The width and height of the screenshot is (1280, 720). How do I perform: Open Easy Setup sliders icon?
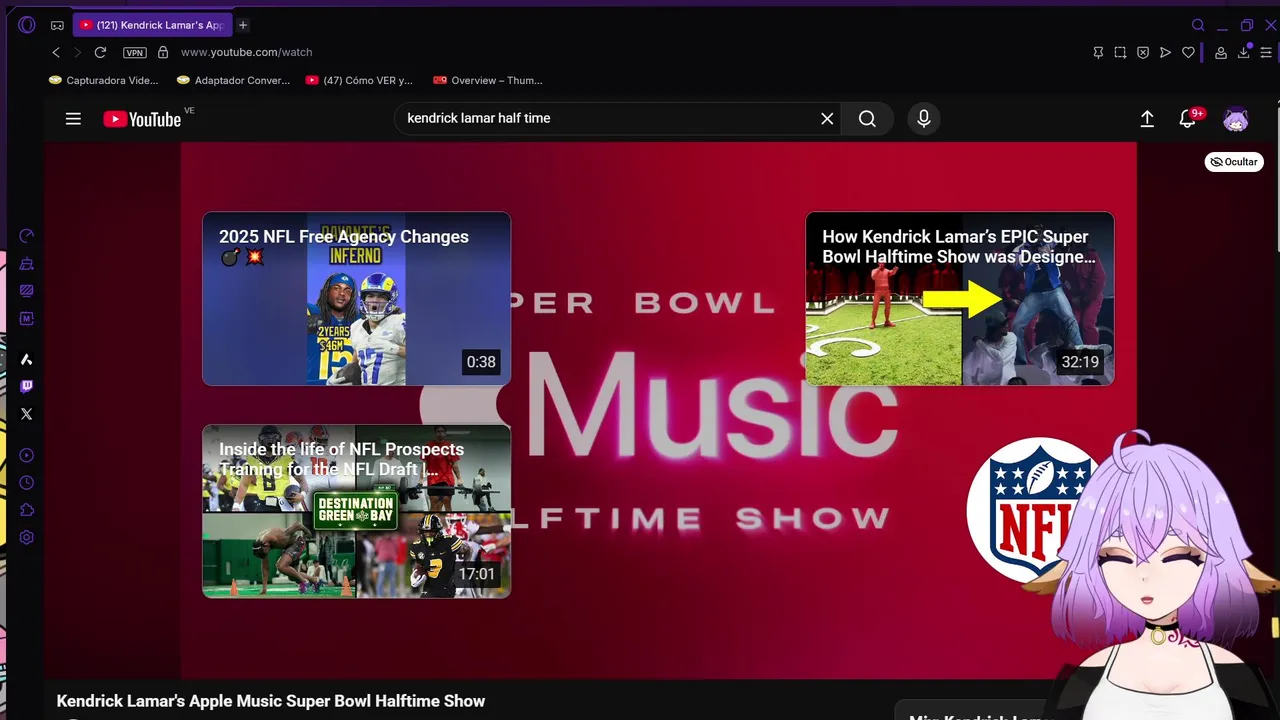pyautogui.click(x=1266, y=52)
